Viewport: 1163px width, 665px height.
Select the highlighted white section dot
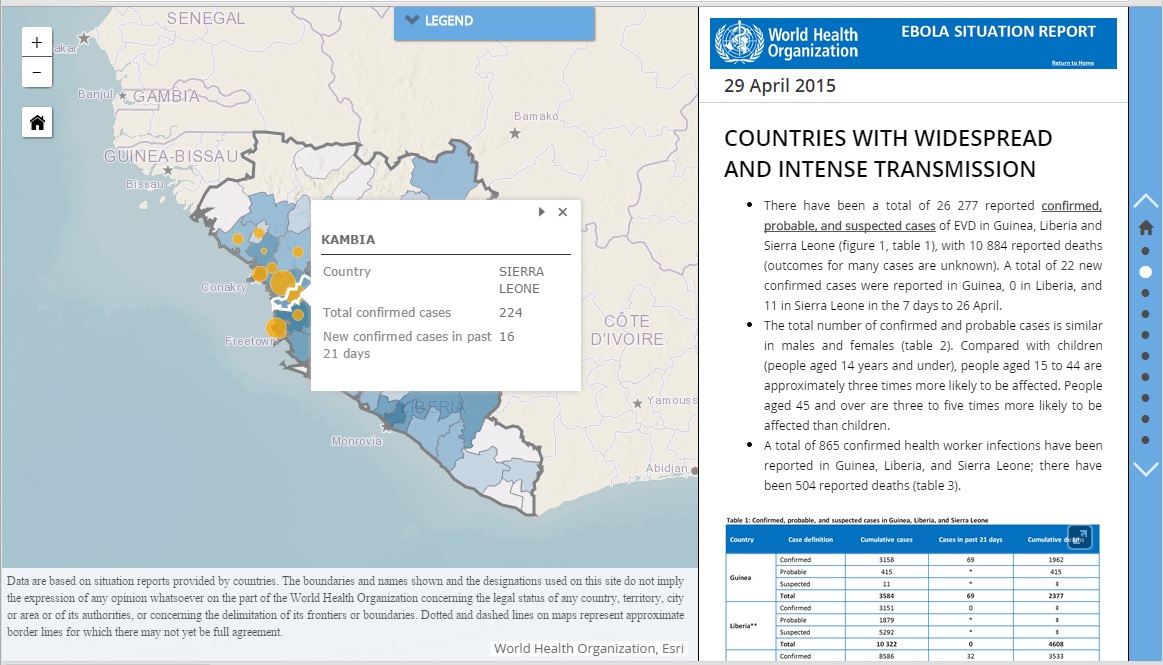click(1146, 271)
